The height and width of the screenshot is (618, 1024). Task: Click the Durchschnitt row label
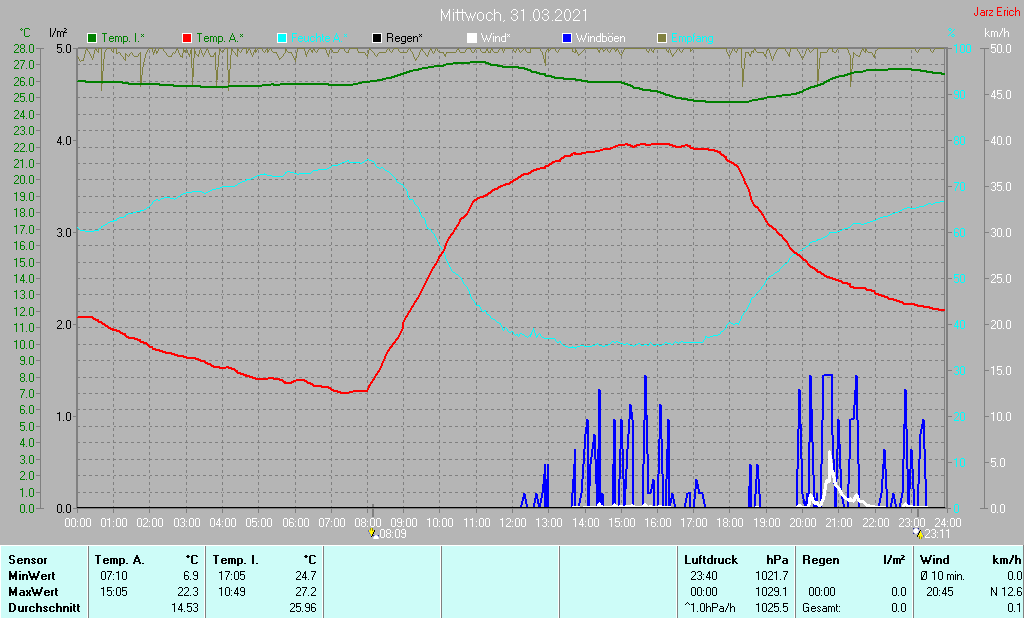(44, 608)
